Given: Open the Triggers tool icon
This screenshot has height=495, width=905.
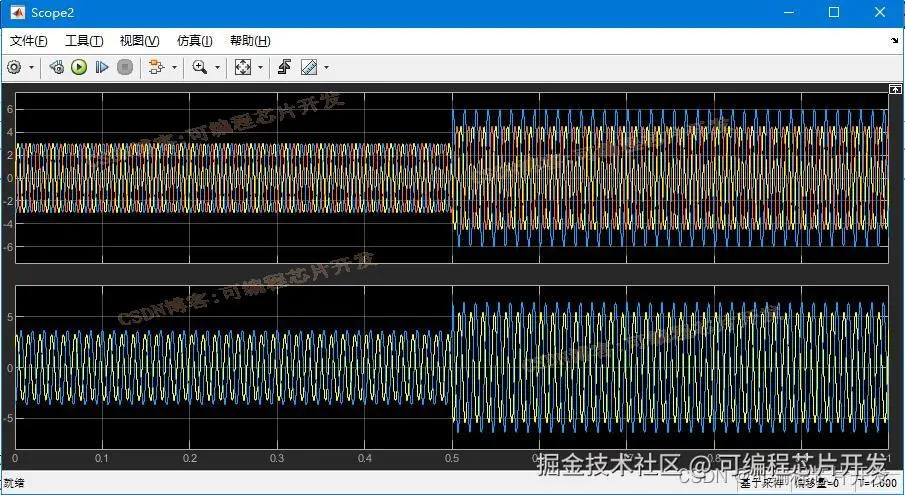Looking at the screenshot, I should [x=284, y=68].
